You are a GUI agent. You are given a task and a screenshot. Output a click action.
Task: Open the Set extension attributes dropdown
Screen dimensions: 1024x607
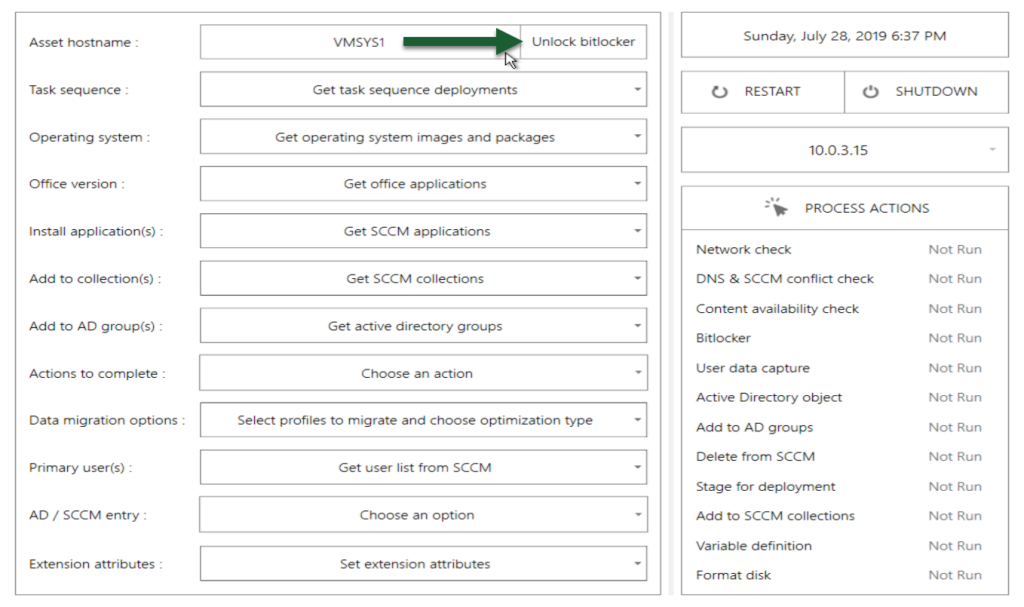coord(423,564)
